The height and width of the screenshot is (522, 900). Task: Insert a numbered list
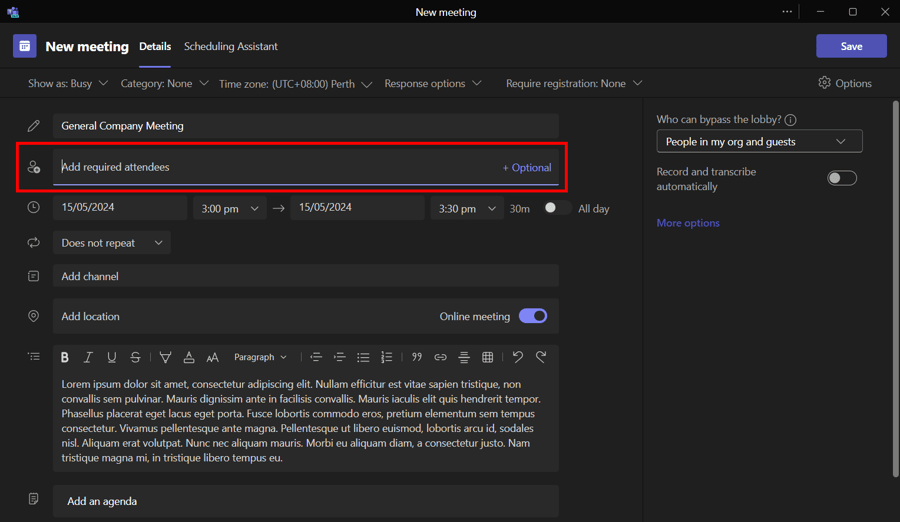(386, 357)
